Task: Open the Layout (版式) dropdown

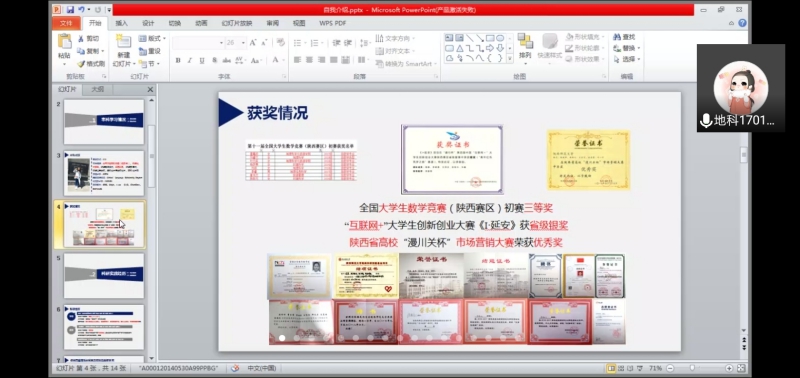Action: [152, 38]
